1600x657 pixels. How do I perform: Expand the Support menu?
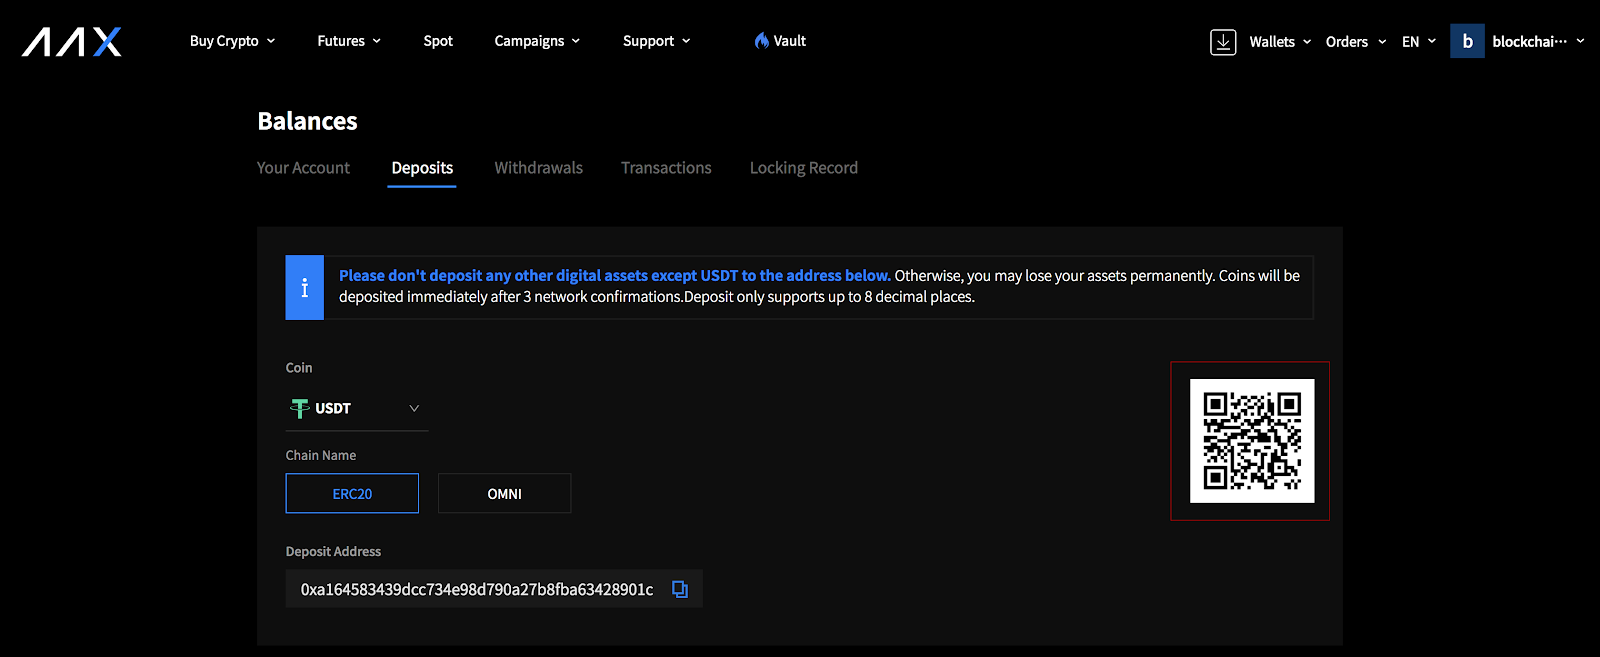tap(656, 41)
